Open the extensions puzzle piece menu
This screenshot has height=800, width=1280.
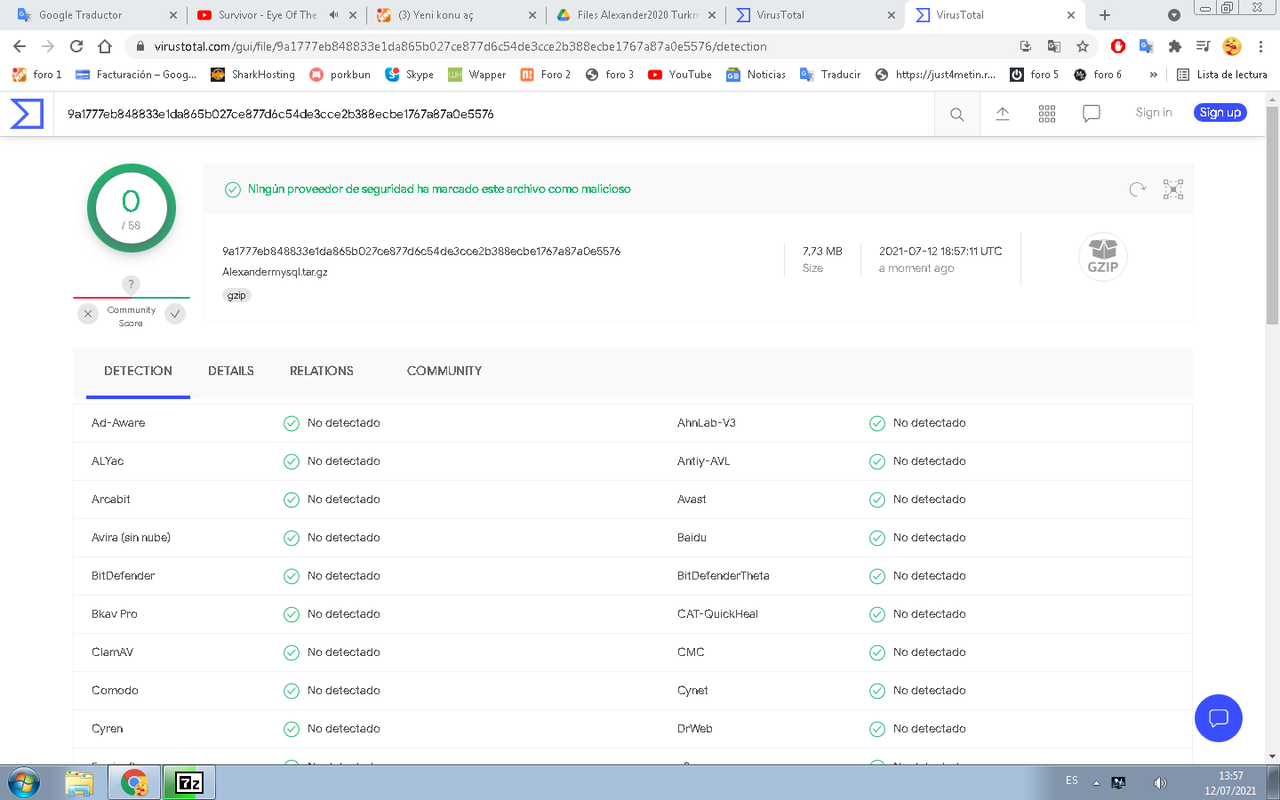pyautogui.click(x=1175, y=46)
